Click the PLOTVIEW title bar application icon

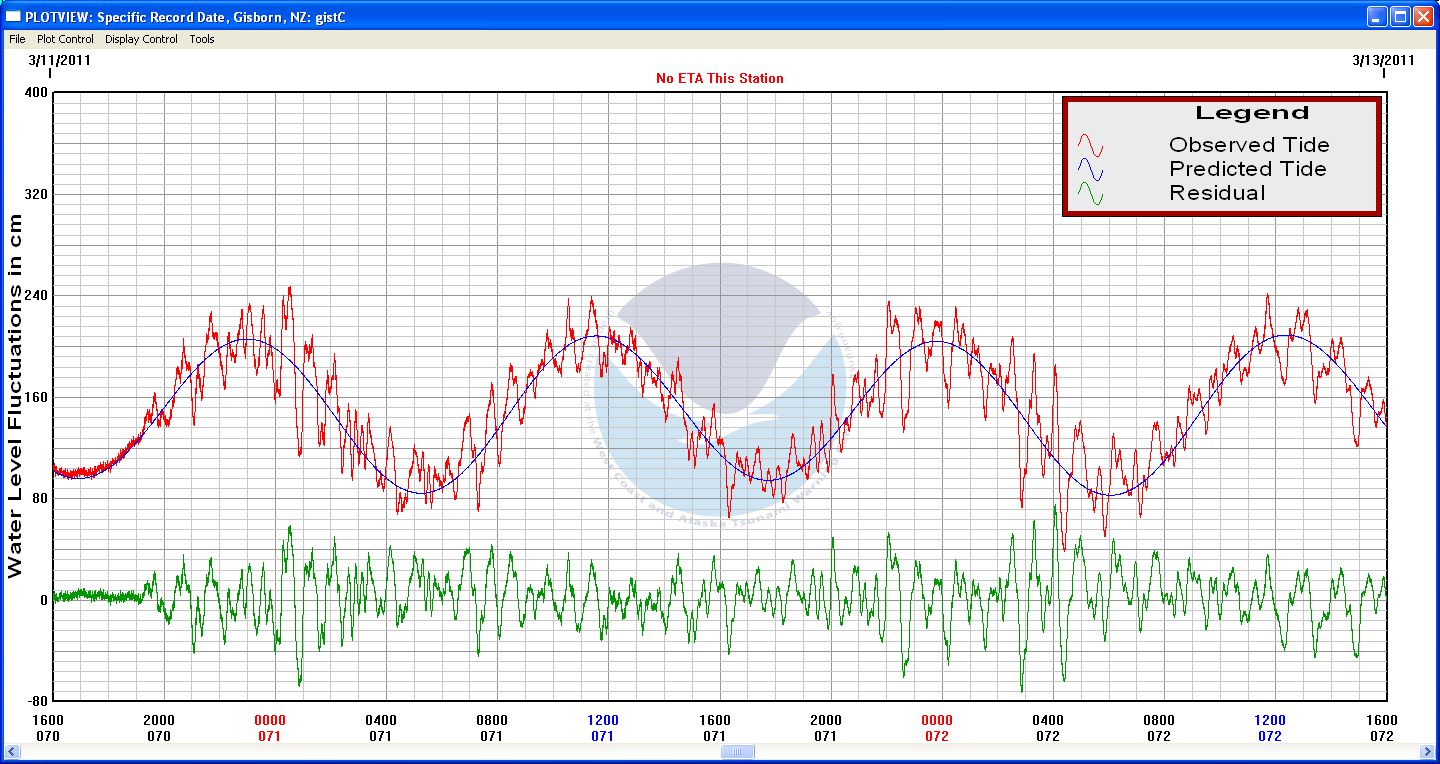click(13, 17)
